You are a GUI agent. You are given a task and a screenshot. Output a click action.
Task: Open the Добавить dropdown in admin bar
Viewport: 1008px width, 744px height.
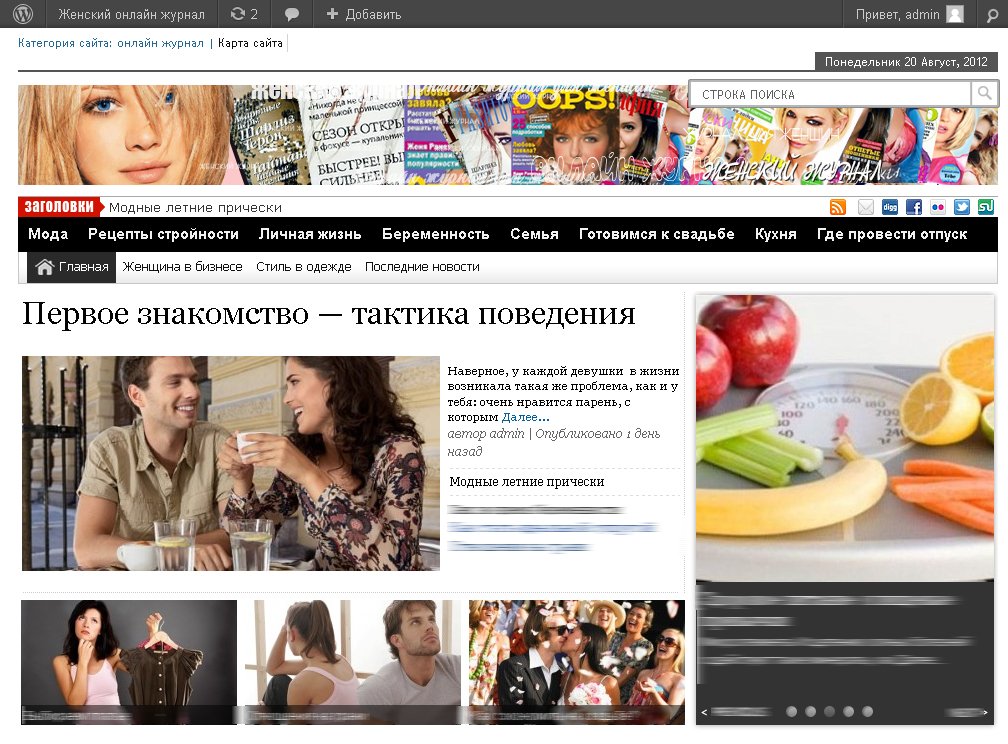[x=364, y=14]
